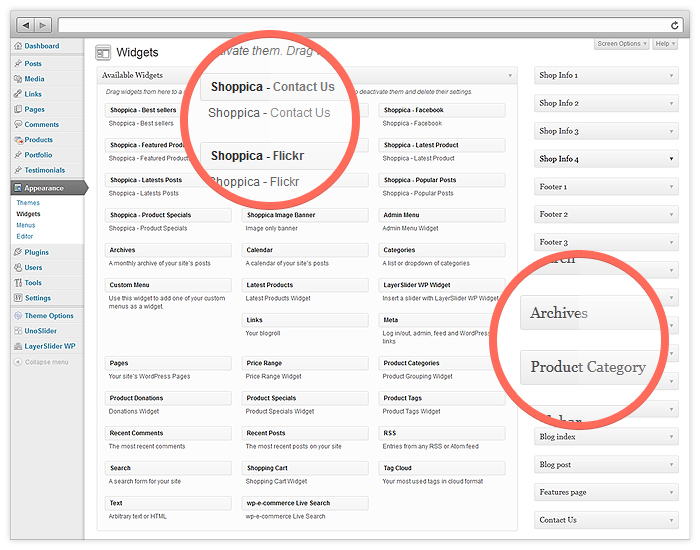Open the Theme Options menu
Image resolution: width=700 pixels, height=550 pixels.
coord(49,316)
